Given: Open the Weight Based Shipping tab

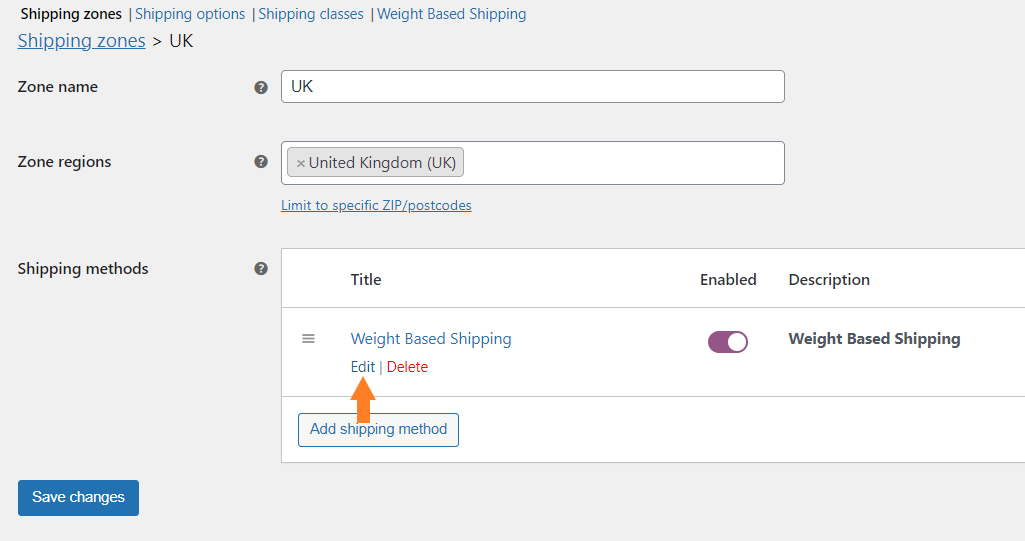Looking at the screenshot, I should (x=452, y=14).
